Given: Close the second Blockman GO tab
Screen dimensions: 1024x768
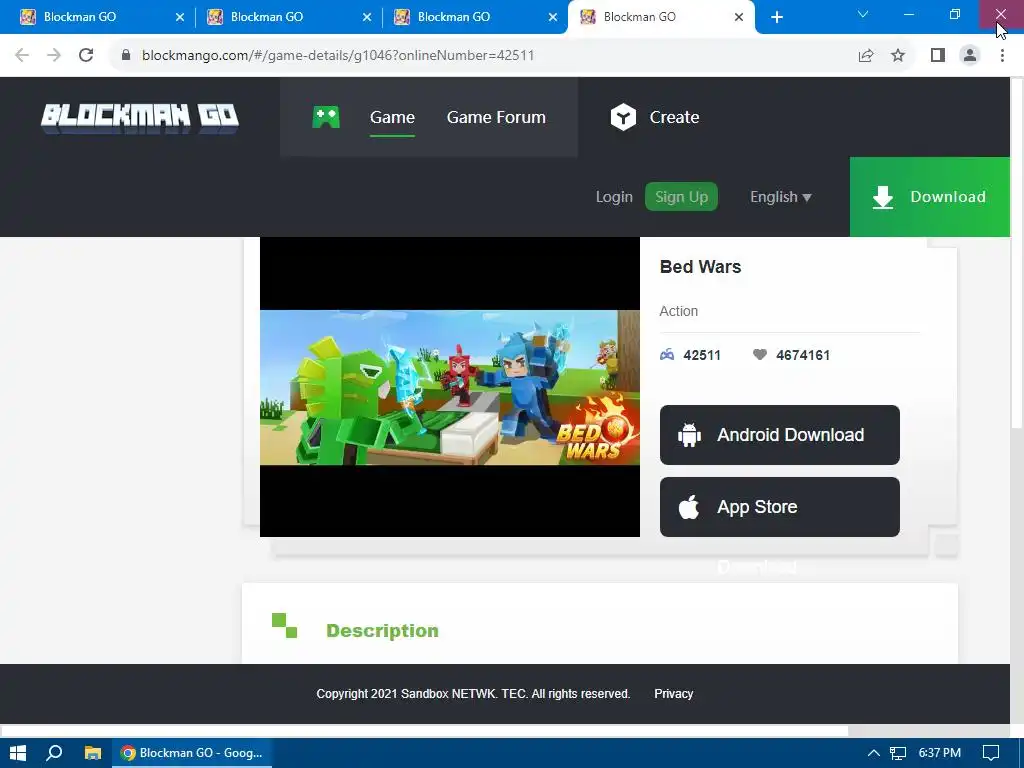Looking at the screenshot, I should coord(366,18).
